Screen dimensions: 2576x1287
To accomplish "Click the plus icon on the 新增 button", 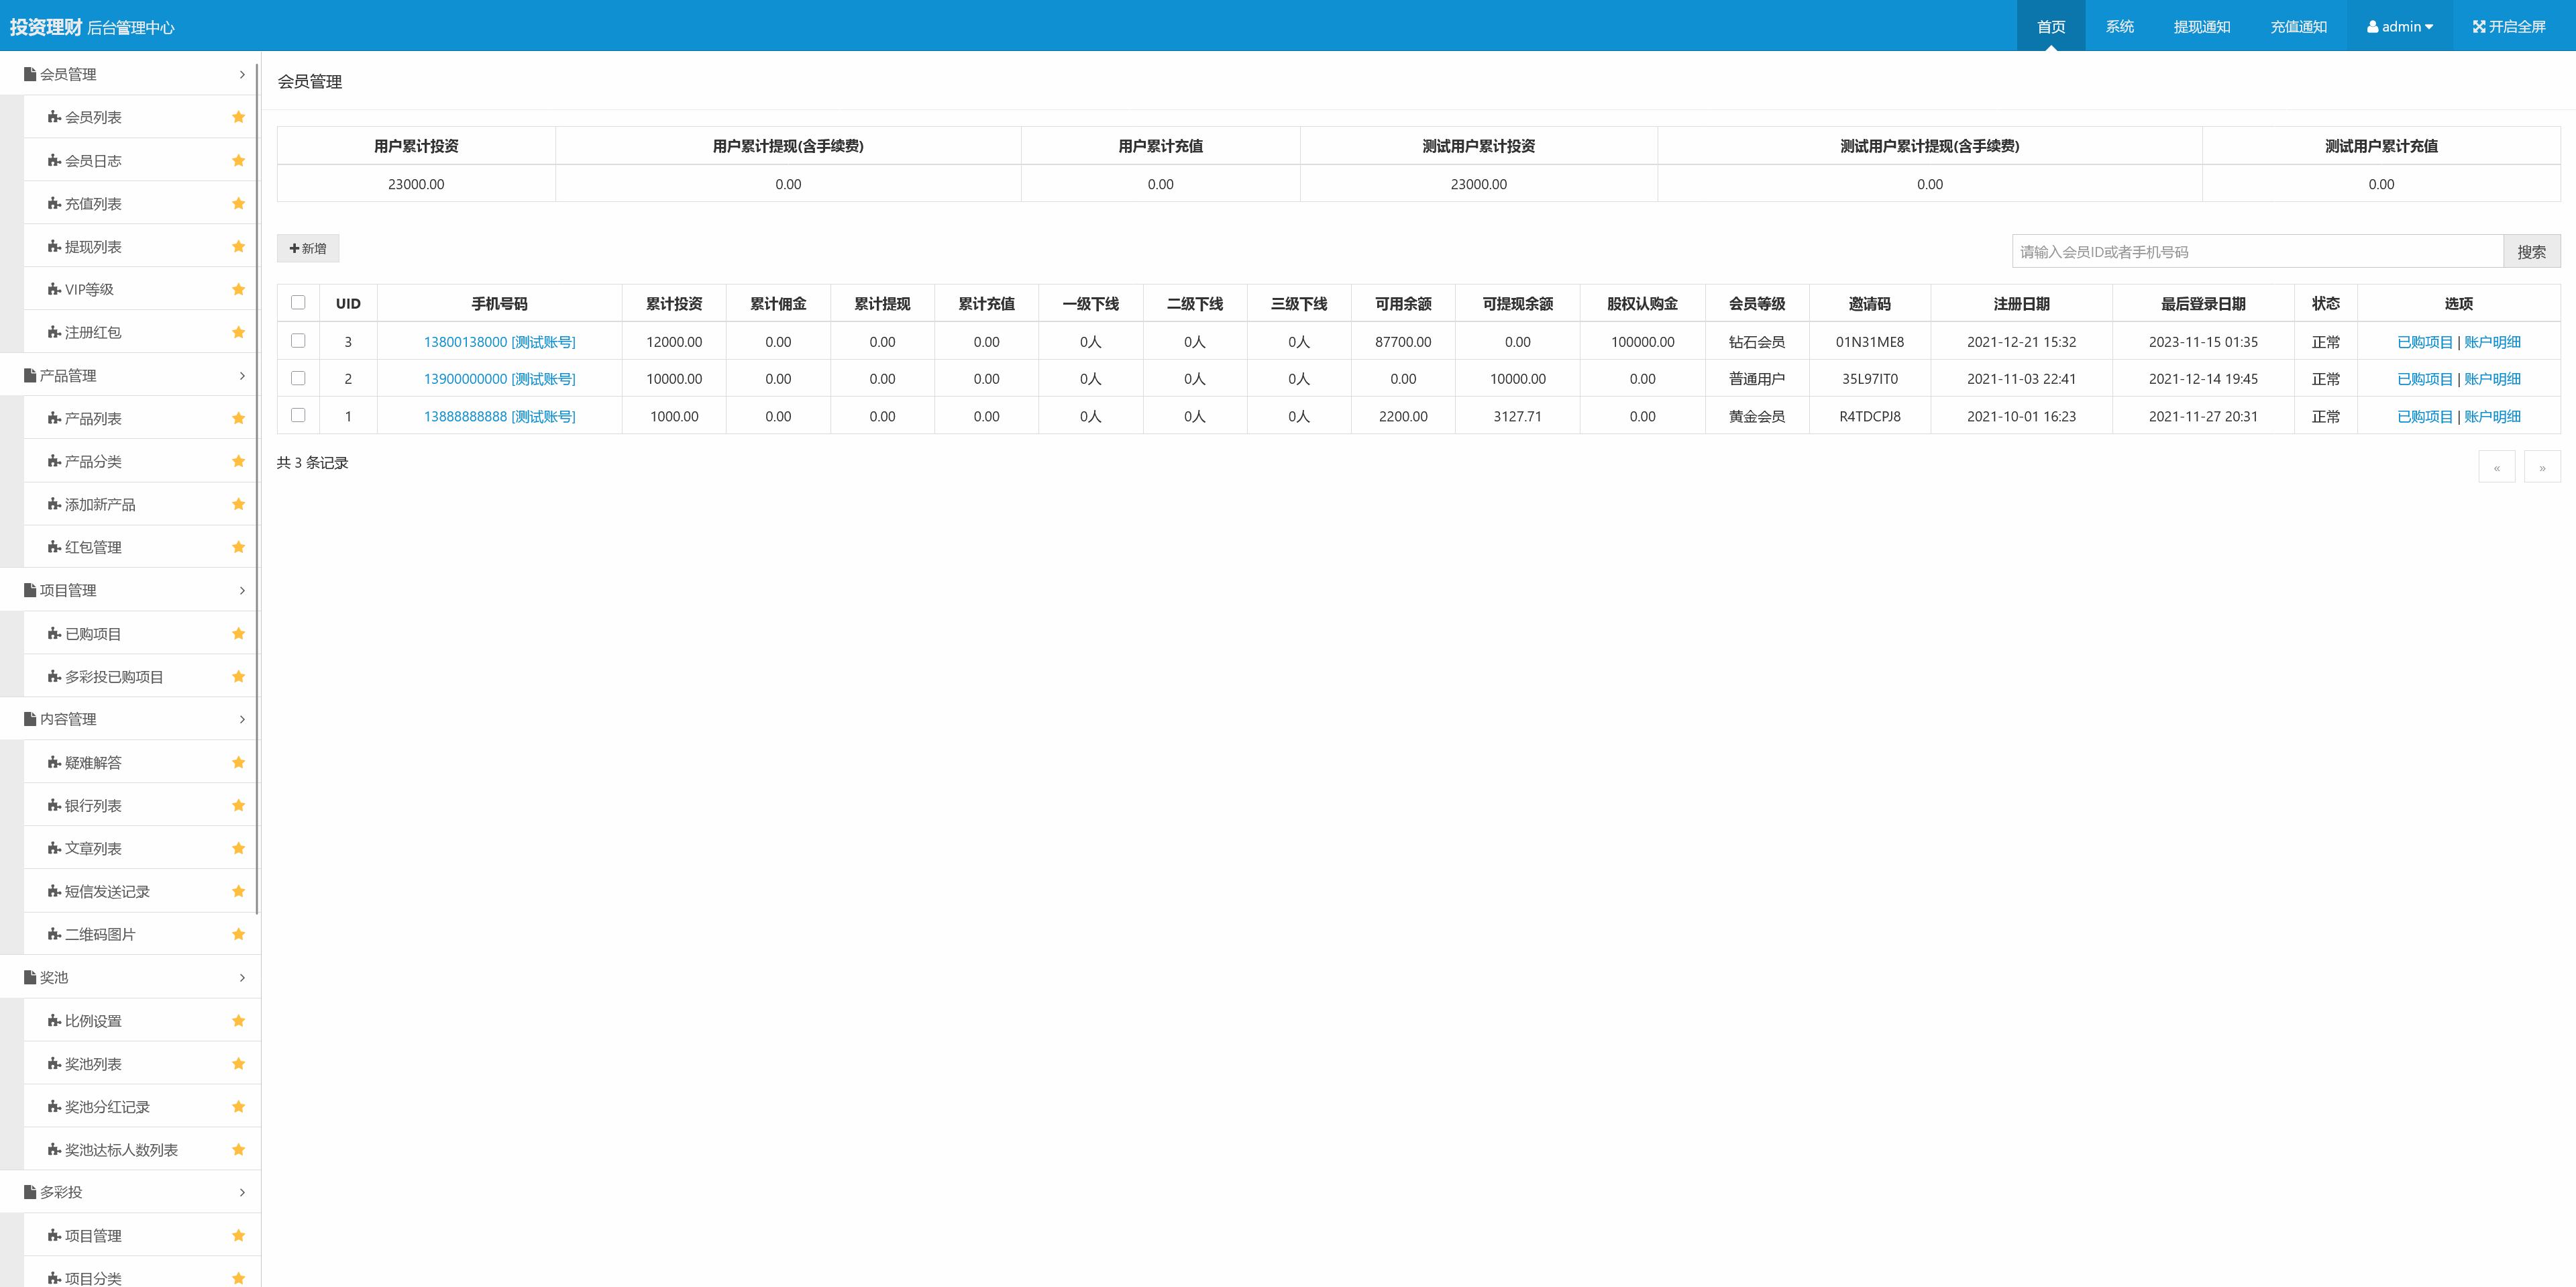I will click(294, 248).
